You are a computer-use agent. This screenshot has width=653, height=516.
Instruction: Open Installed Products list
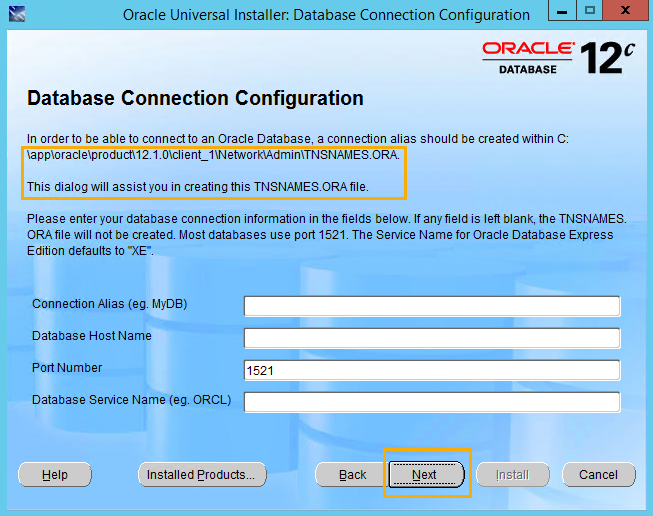point(202,474)
